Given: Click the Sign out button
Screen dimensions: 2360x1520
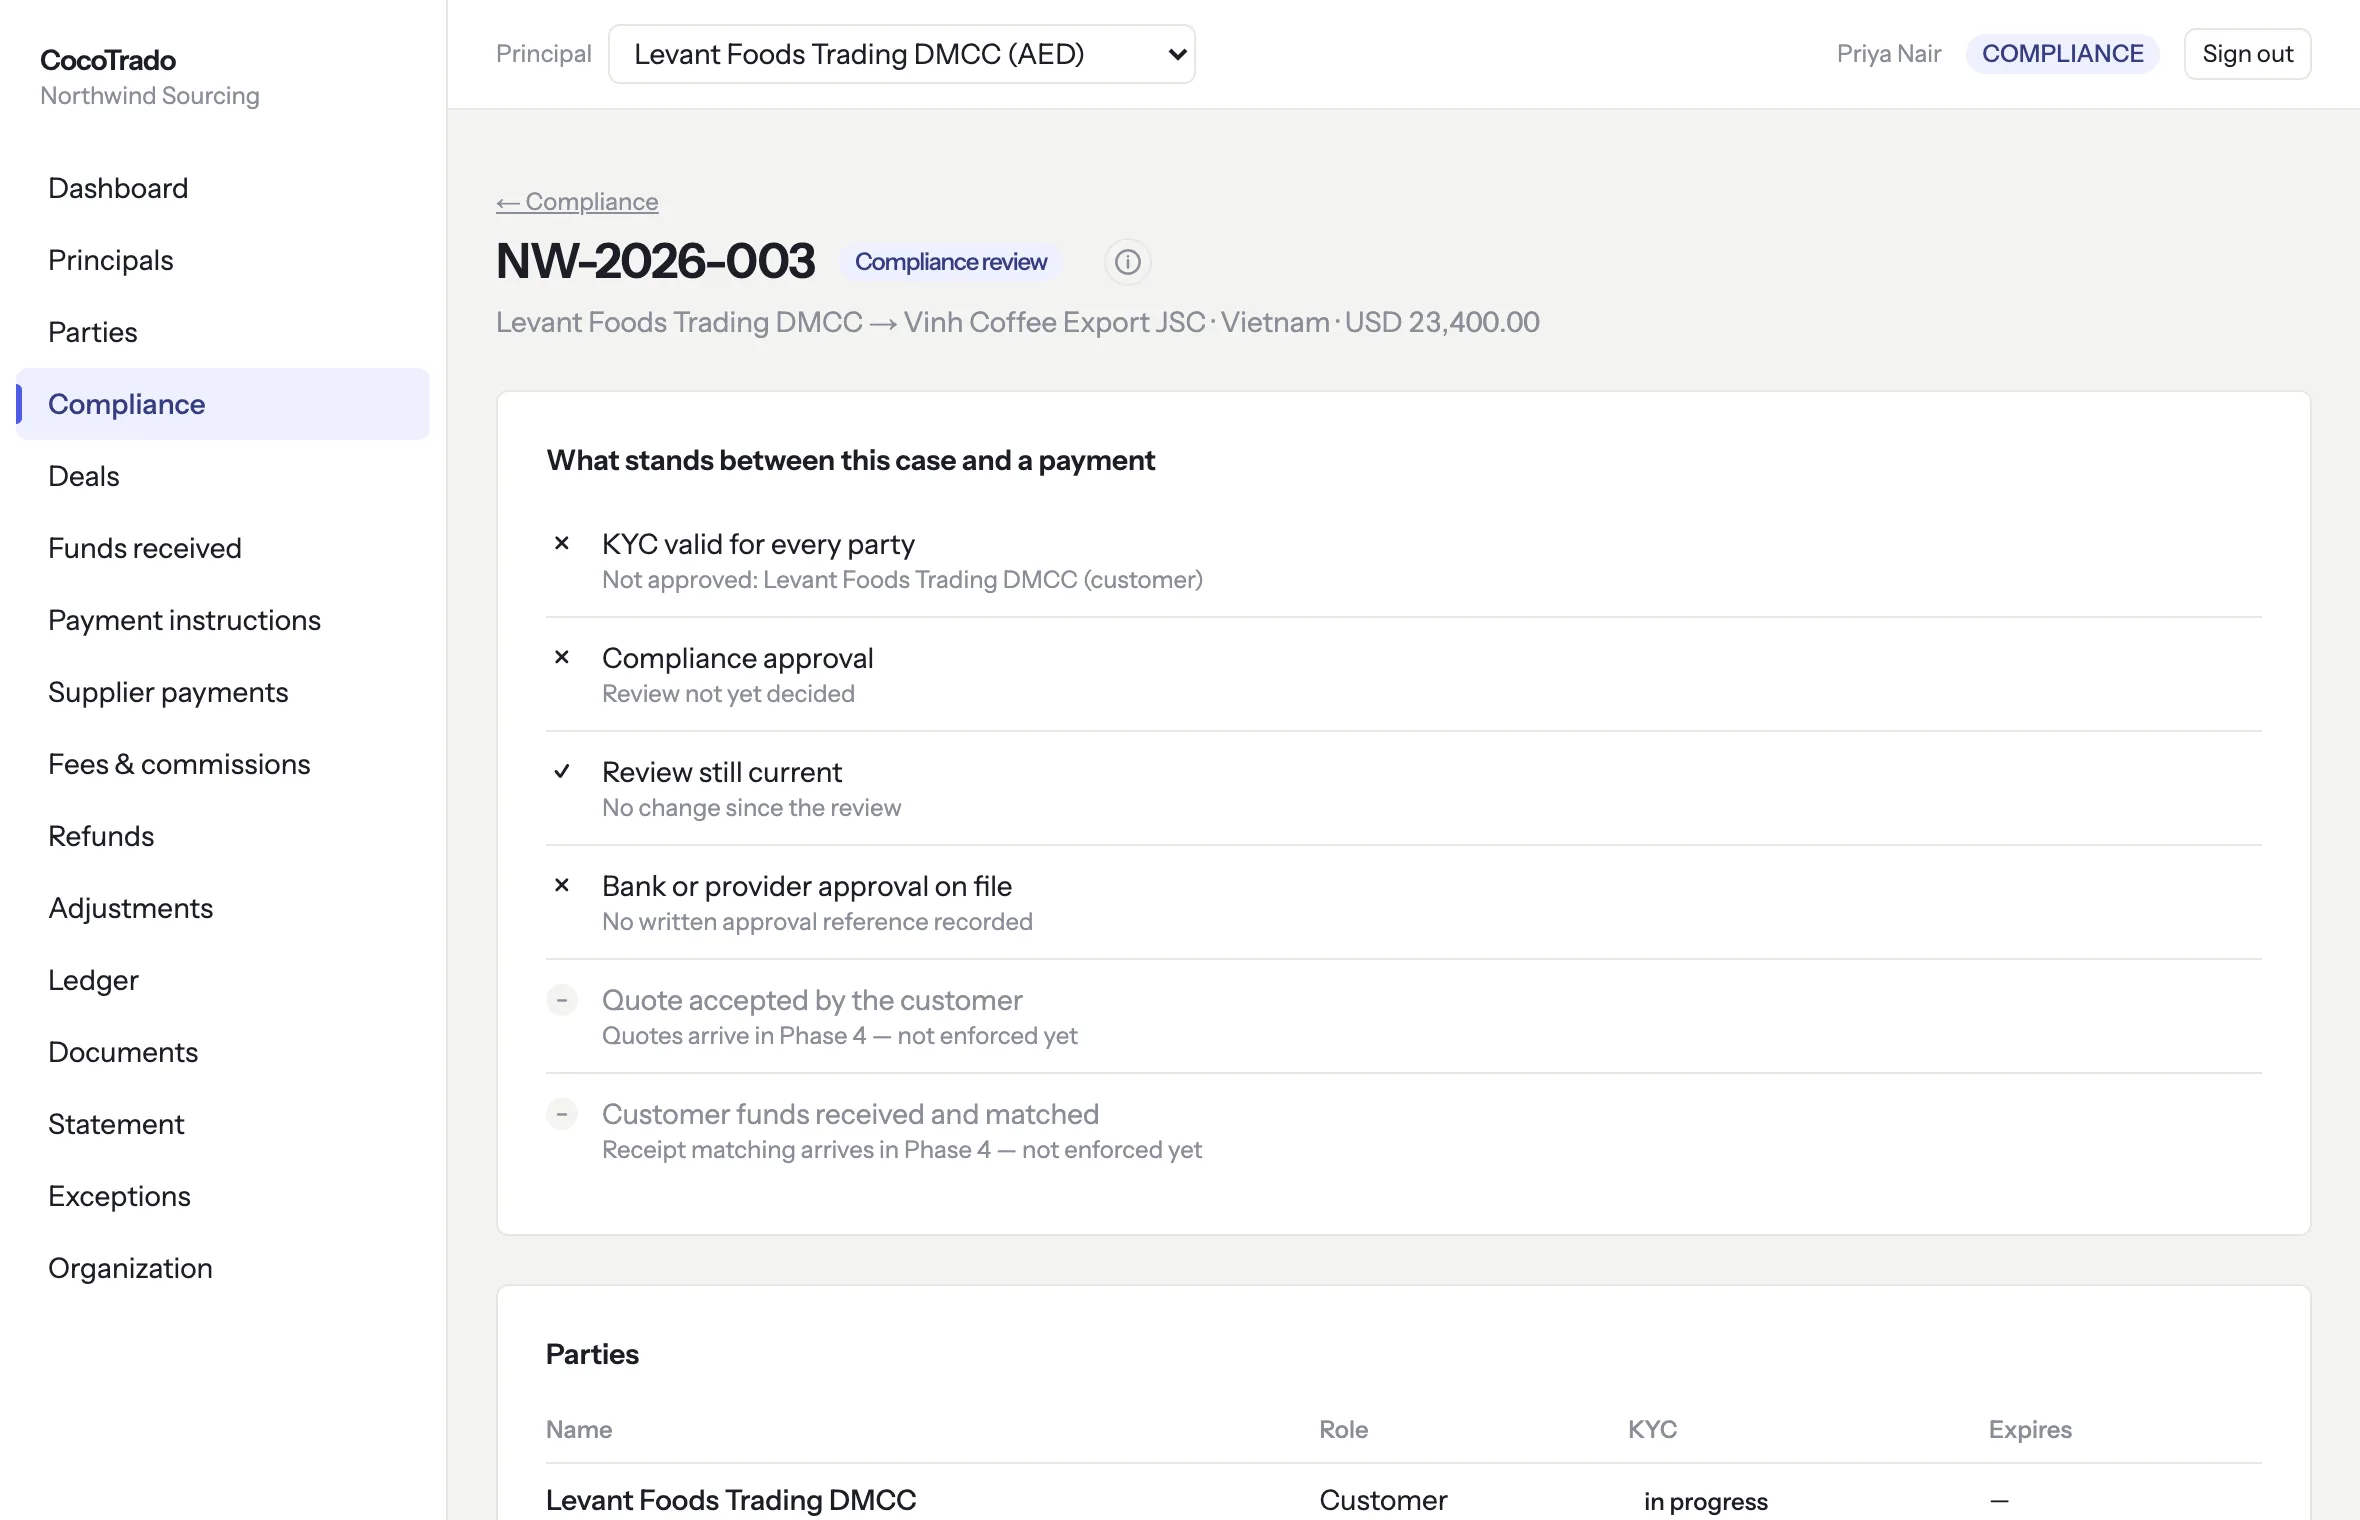Looking at the screenshot, I should tap(2247, 54).
